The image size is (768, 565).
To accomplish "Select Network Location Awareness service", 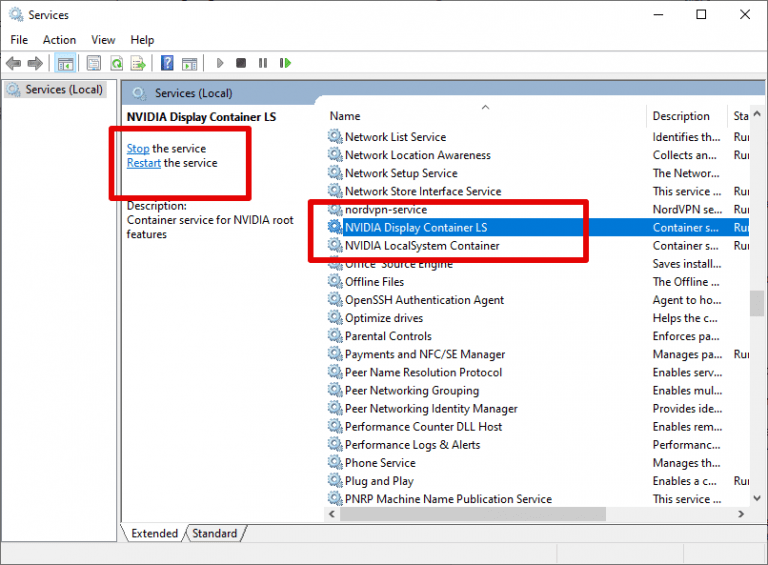I will point(537,155).
